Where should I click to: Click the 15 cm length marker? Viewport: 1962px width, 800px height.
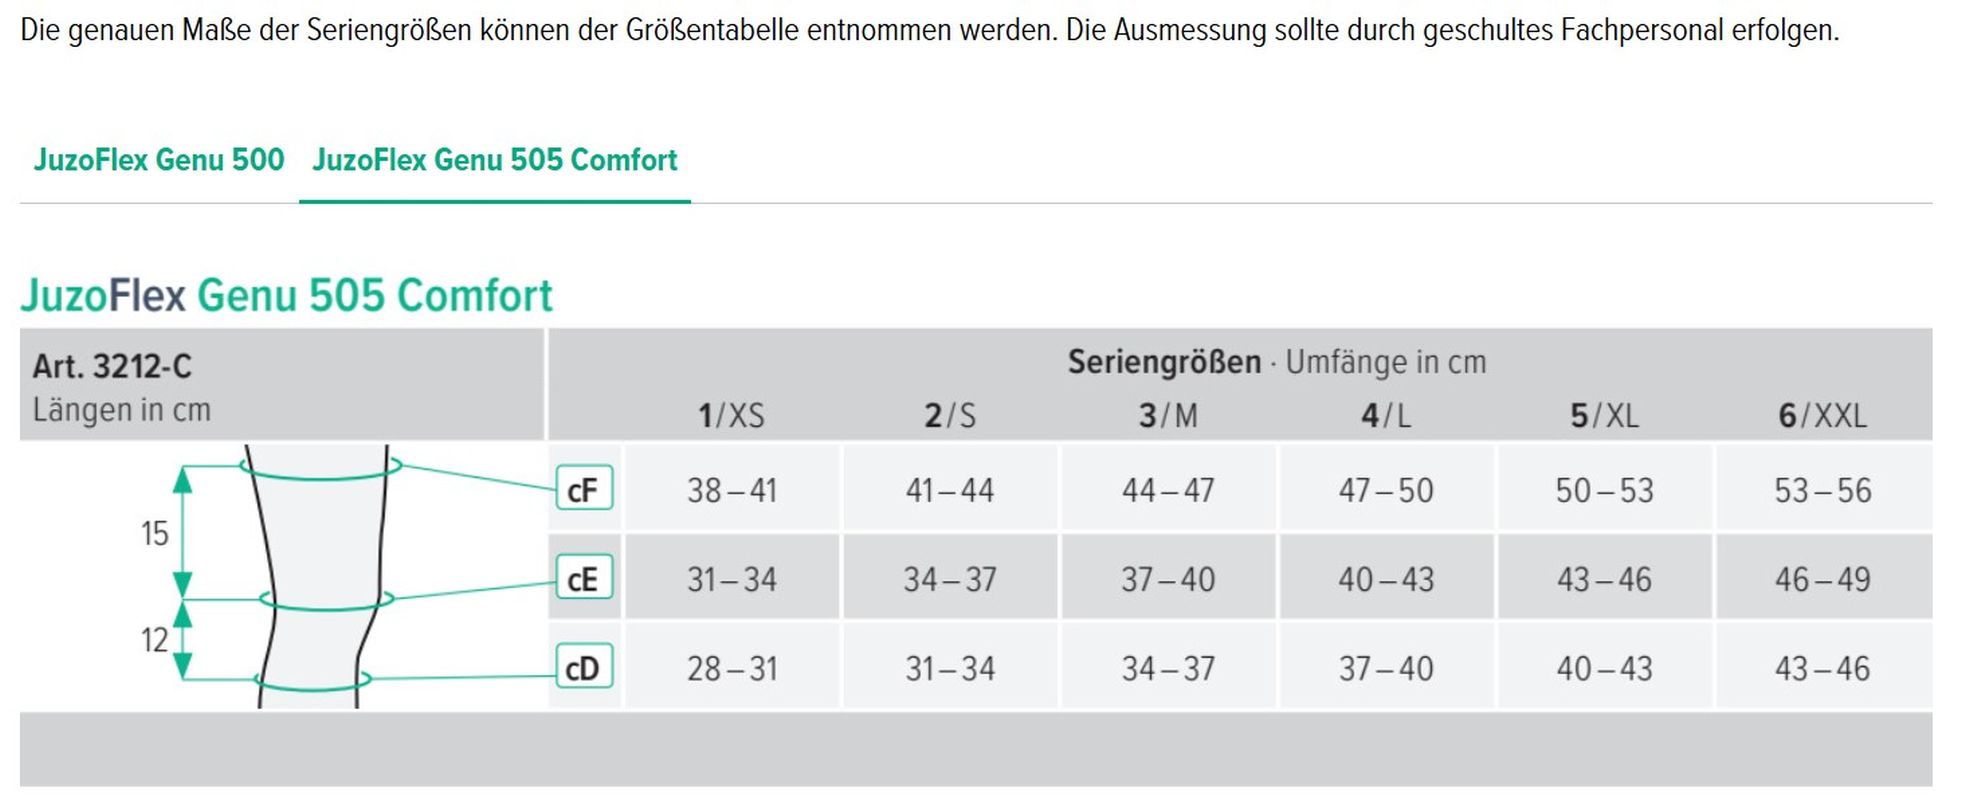point(155,533)
